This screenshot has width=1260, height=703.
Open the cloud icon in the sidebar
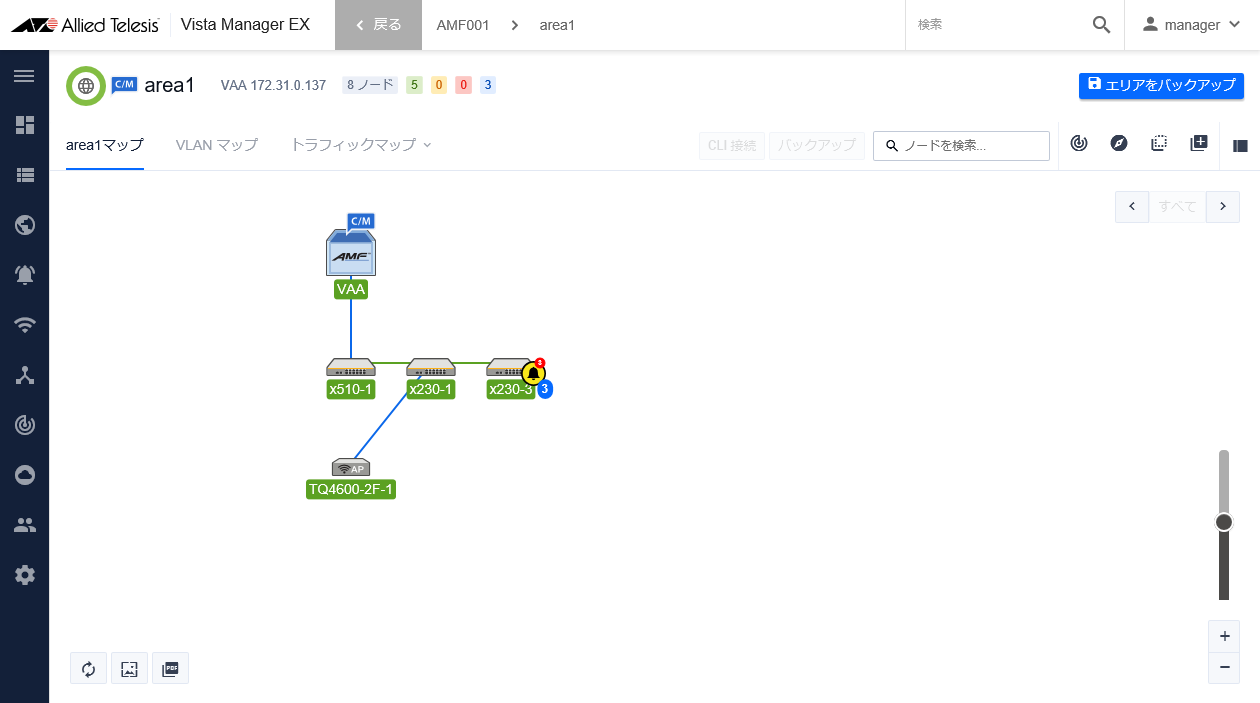(24, 475)
